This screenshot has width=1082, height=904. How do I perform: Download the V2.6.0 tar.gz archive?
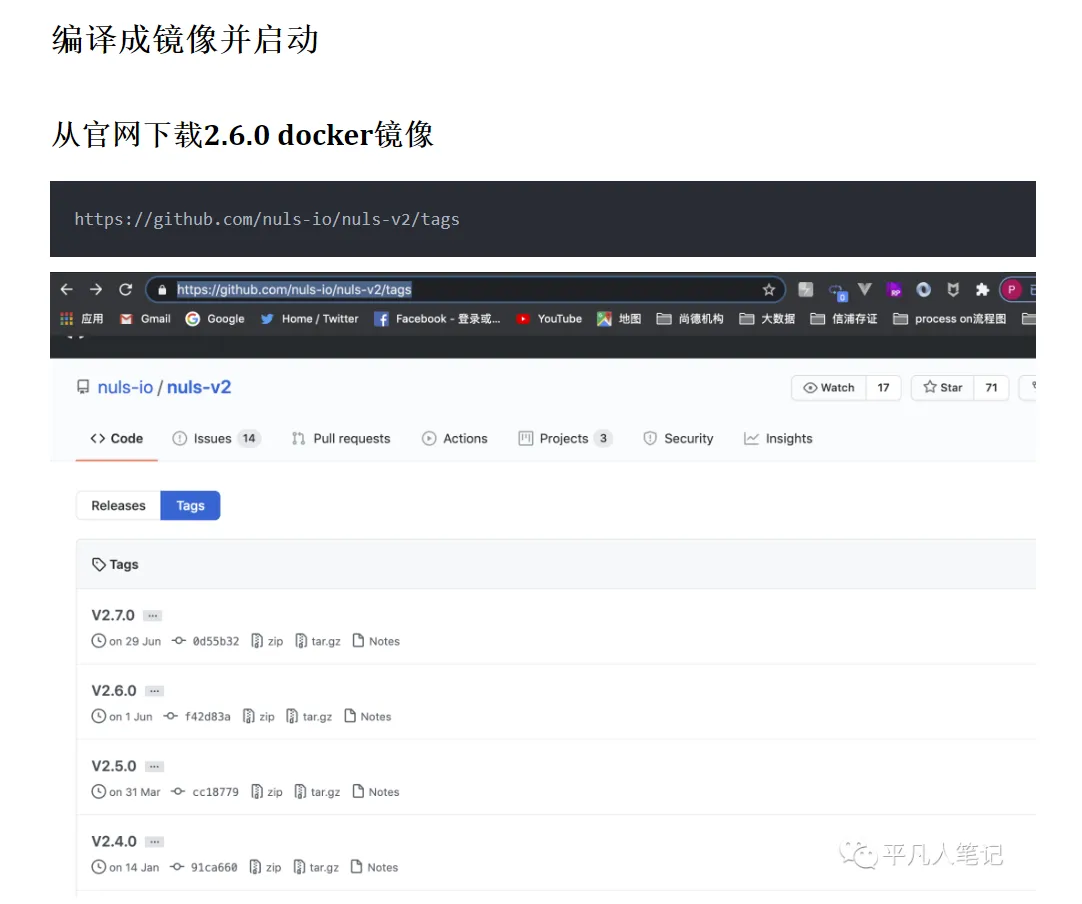point(309,716)
